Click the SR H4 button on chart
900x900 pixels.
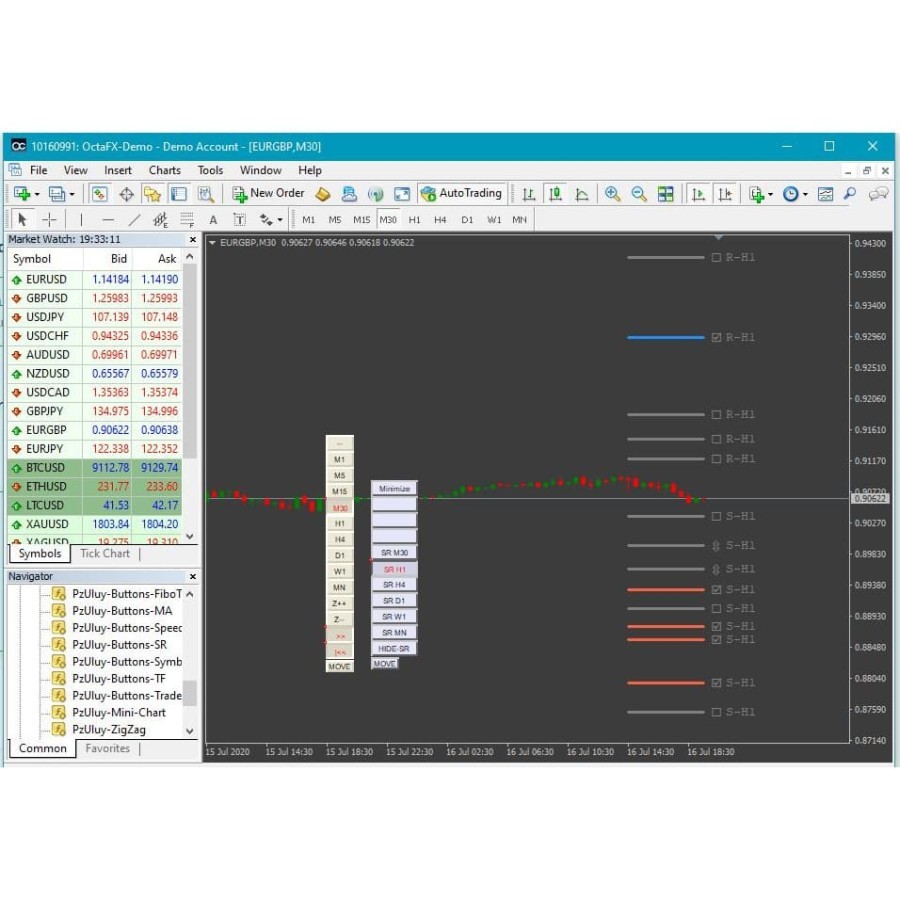click(x=394, y=585)
